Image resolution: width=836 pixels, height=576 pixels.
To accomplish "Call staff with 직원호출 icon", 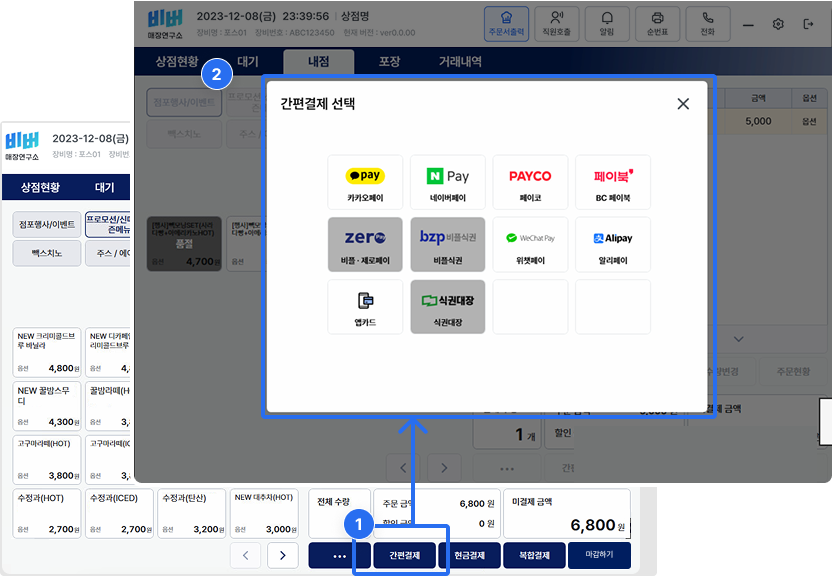I will (557, 22).
